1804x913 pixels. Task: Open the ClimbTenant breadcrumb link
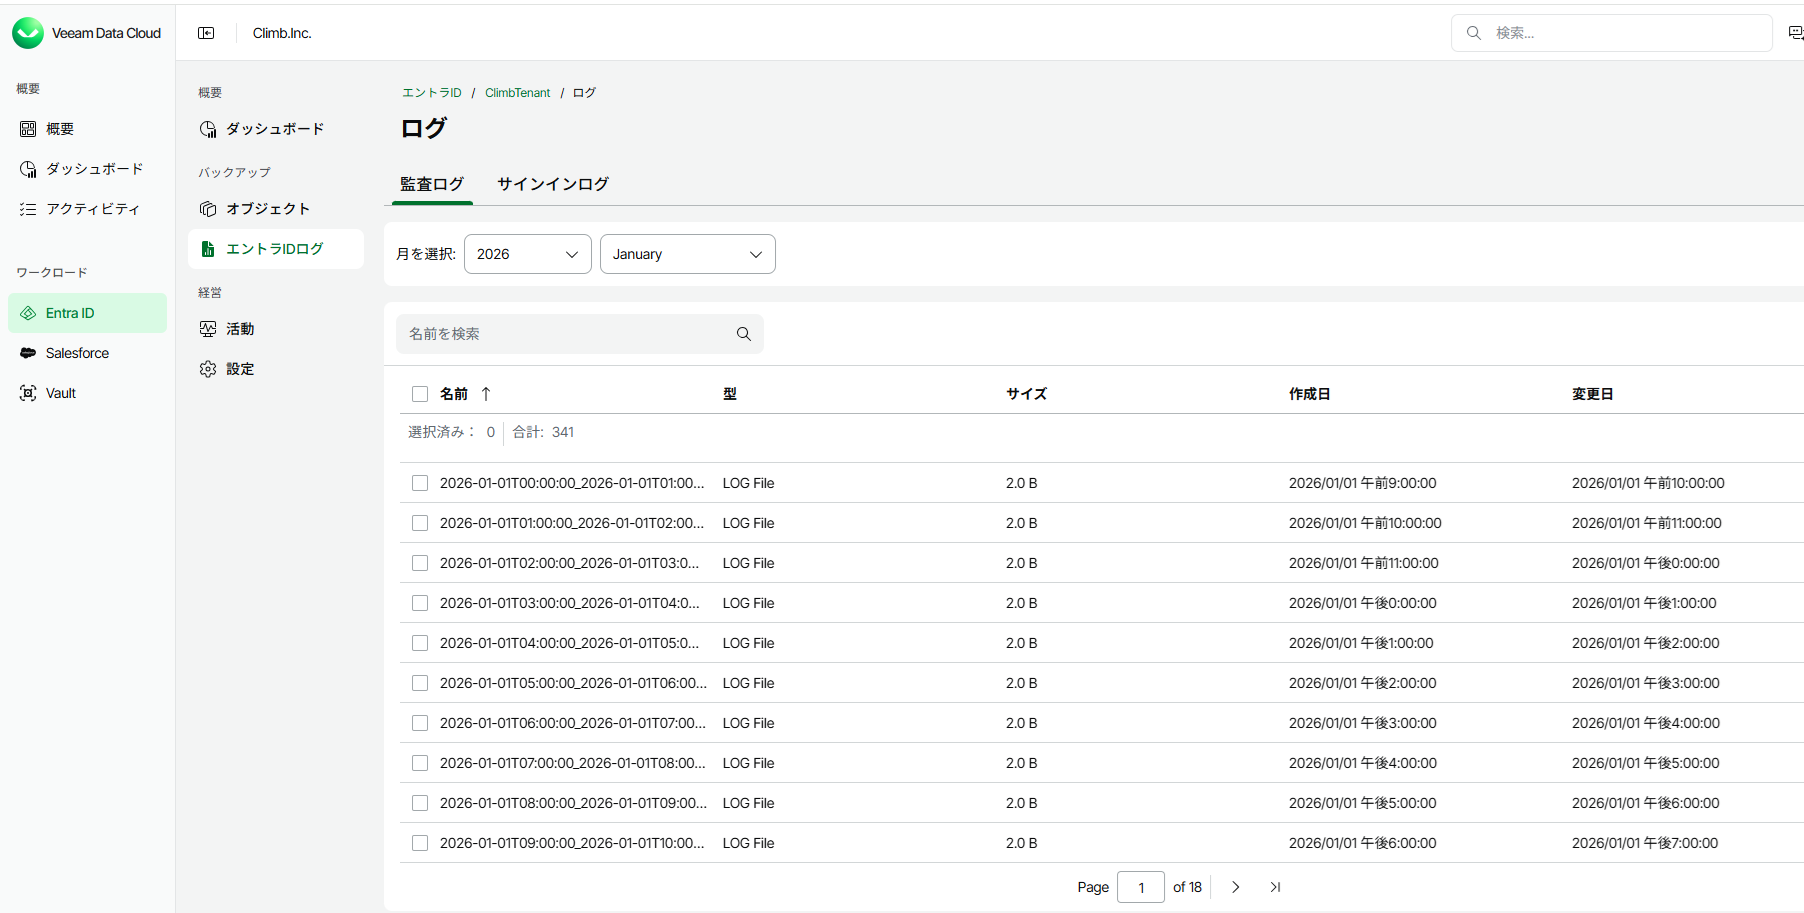coord(517,92)
